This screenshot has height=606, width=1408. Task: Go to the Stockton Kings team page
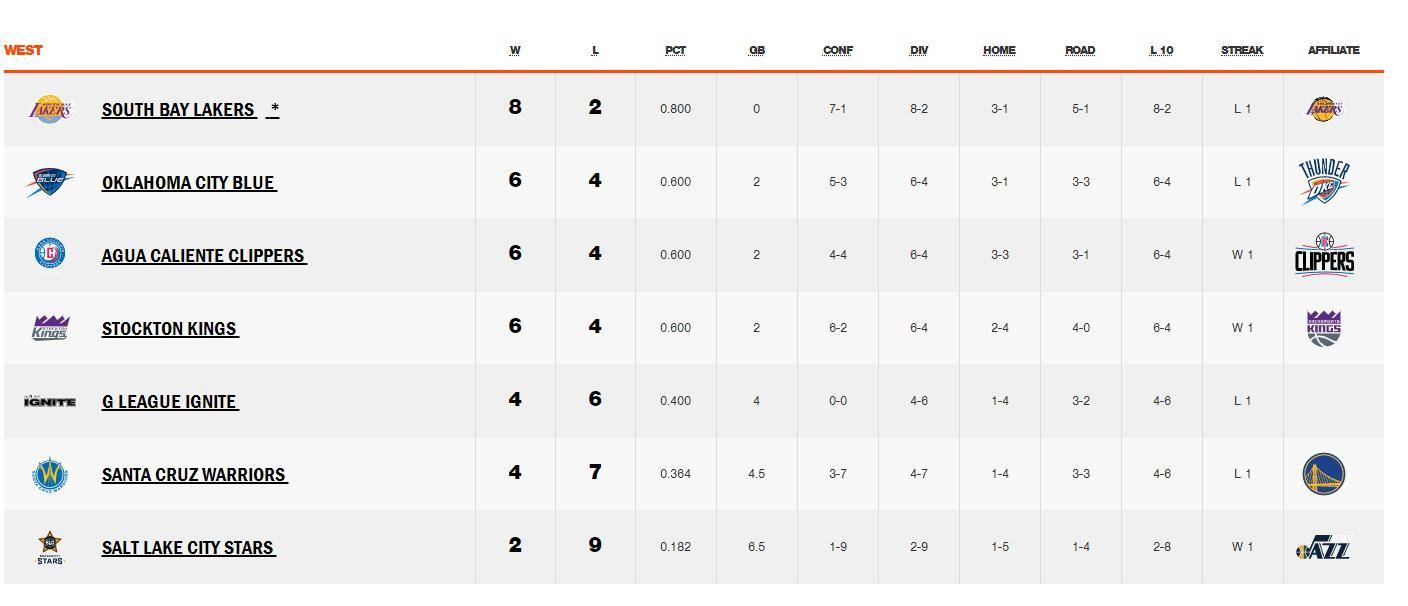[x=170, y=329]
